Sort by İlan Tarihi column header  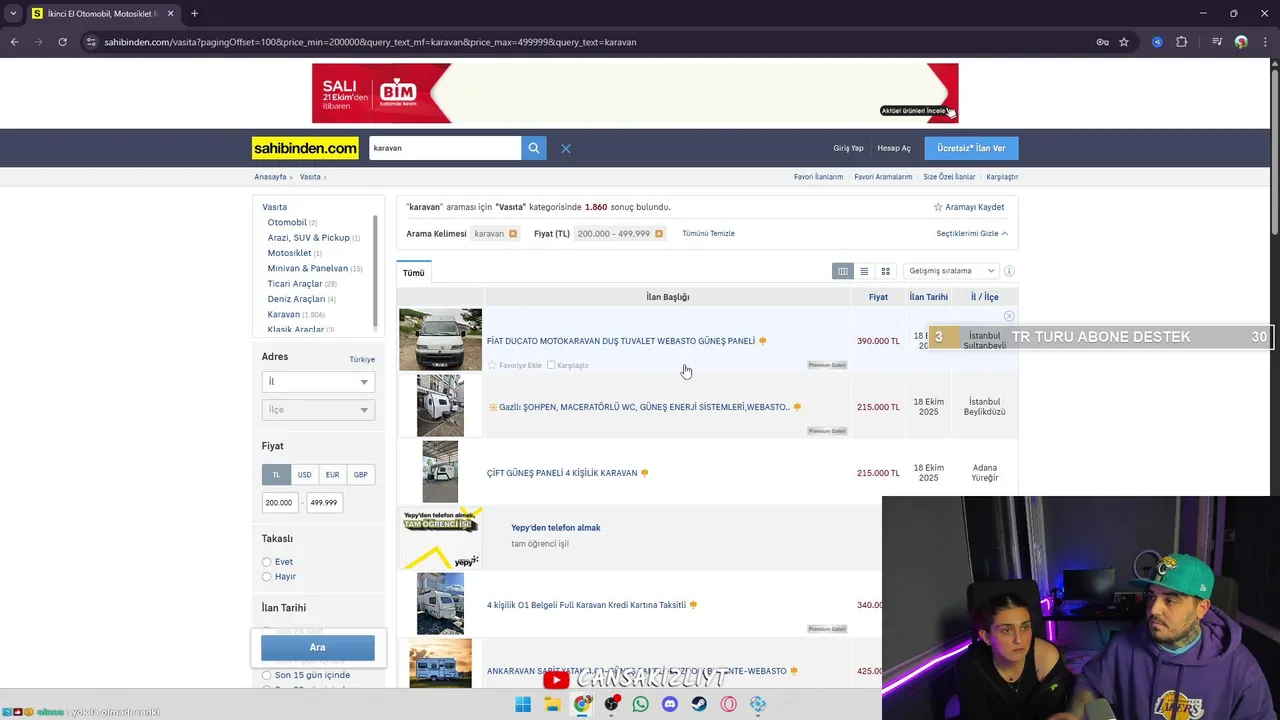928,297
